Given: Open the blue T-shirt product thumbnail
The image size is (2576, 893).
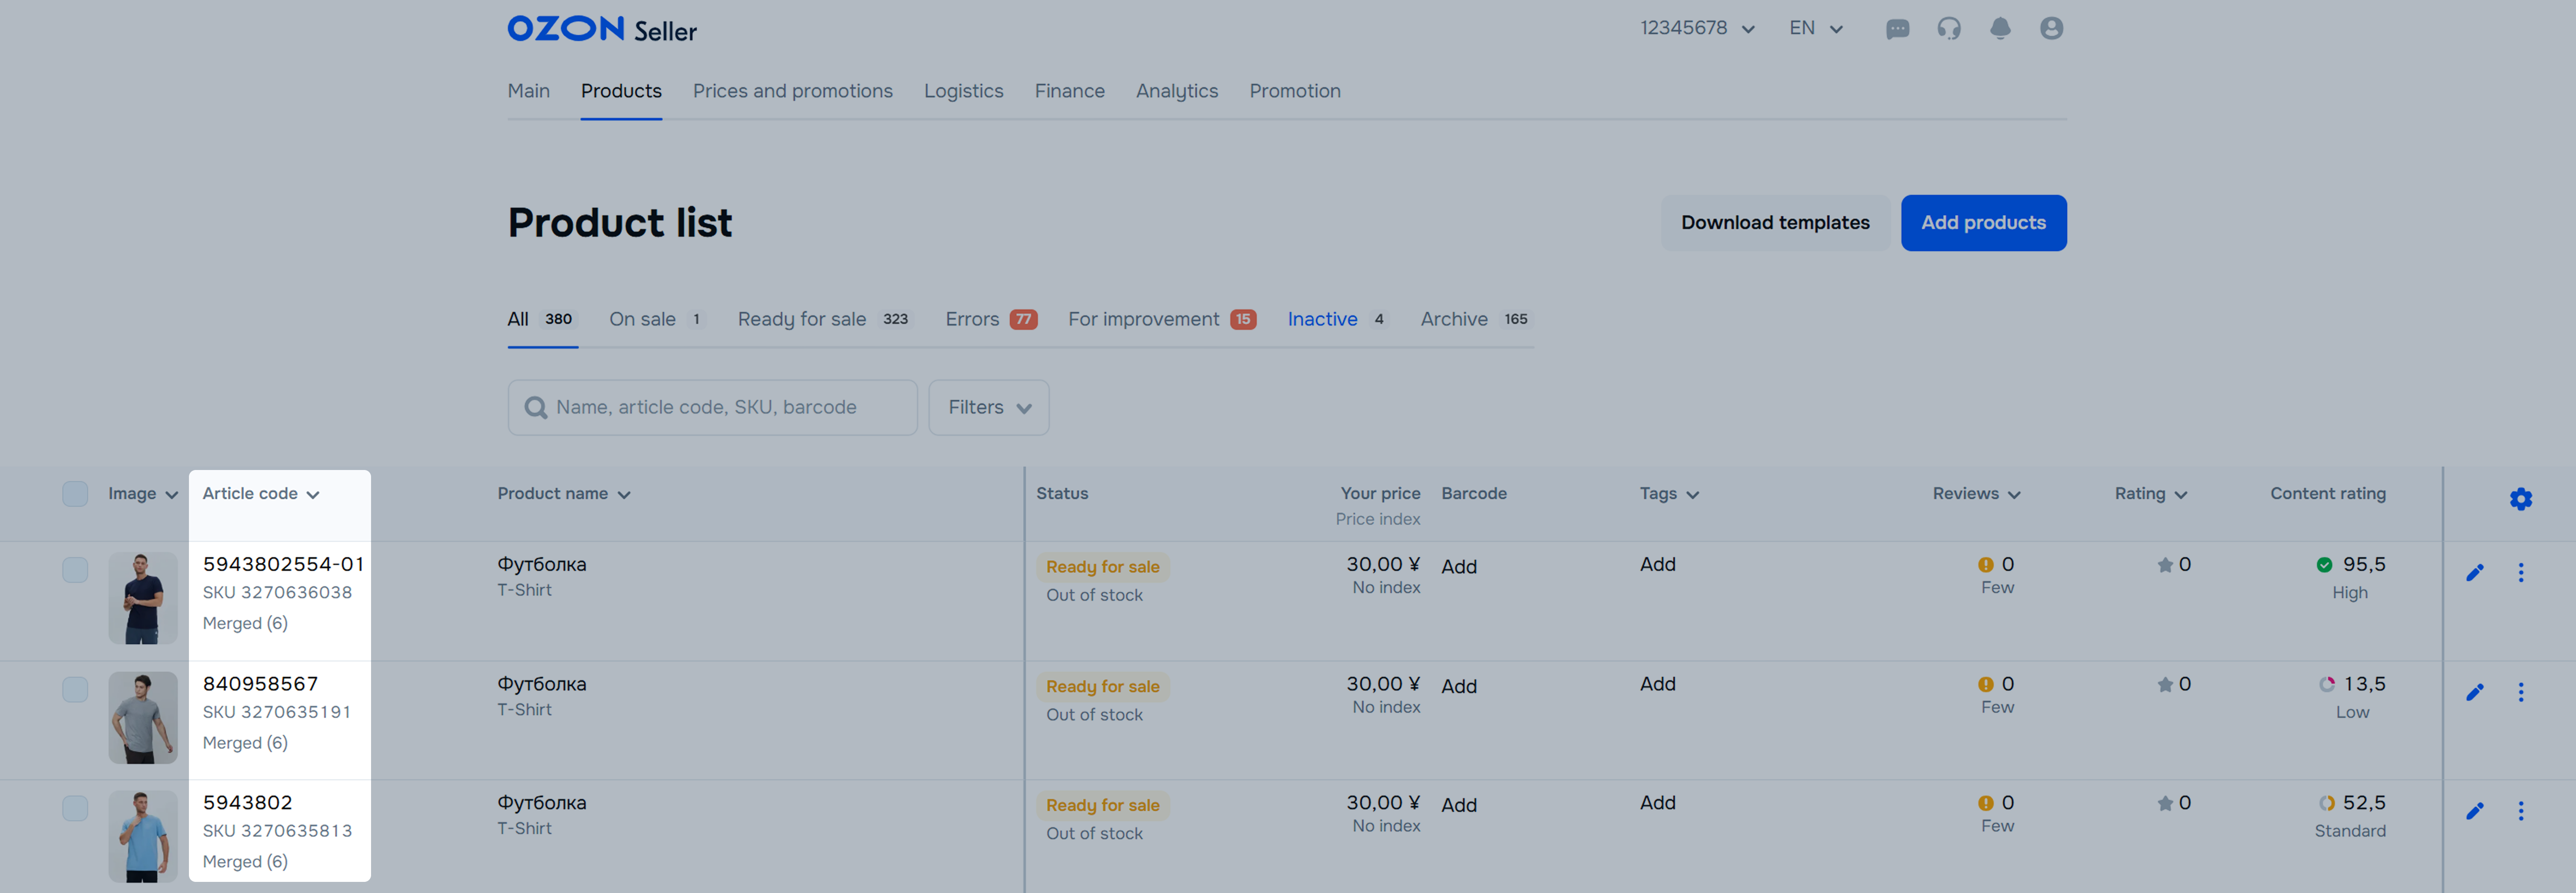Looking at the screenshot, I should click(x=143, y=836).
